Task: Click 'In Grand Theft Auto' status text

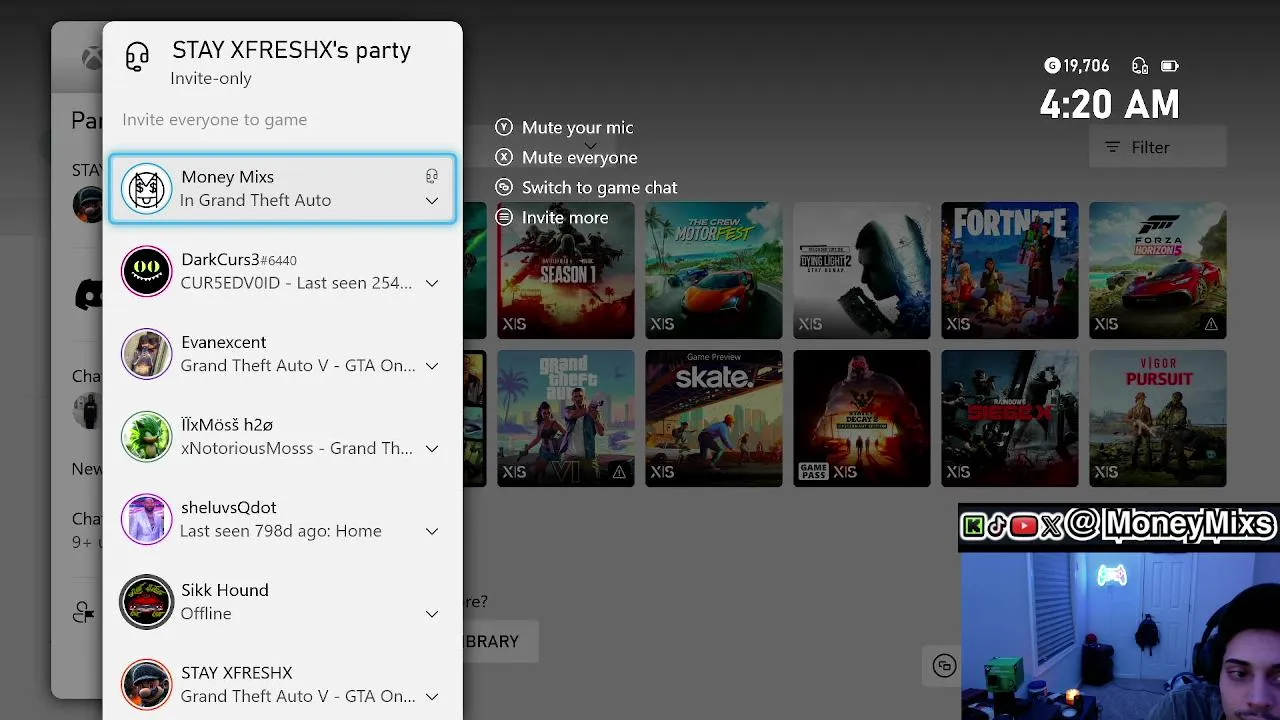Action: (x=255, y=200)
